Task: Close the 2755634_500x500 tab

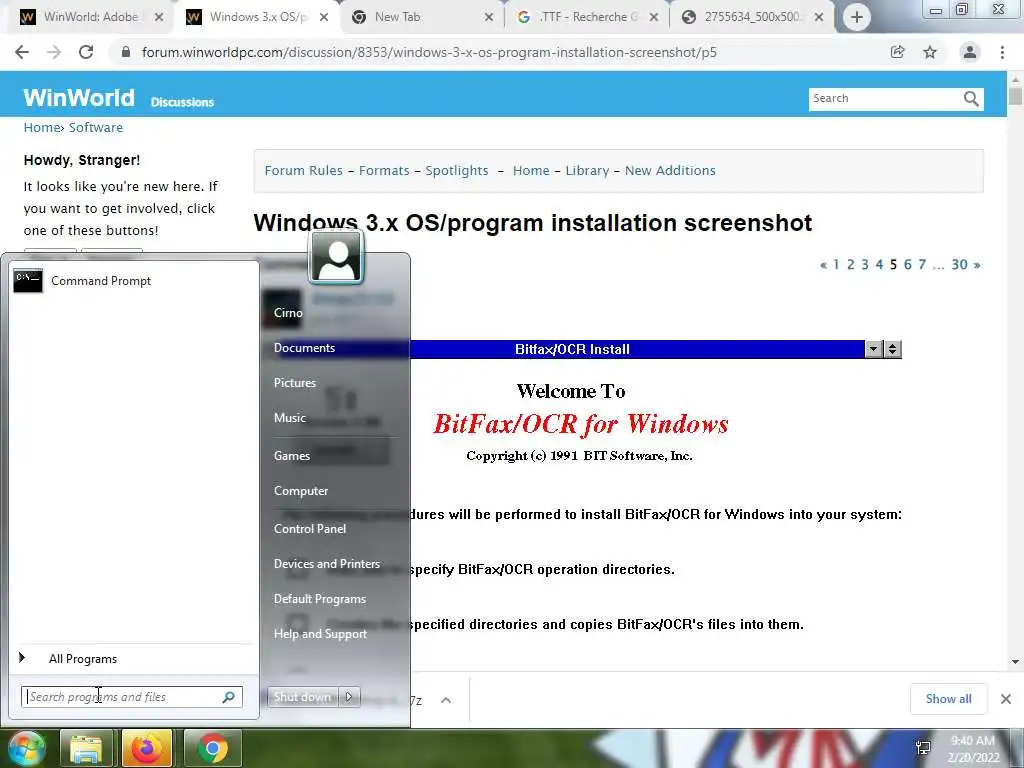Action: click(x=819, y=17)
